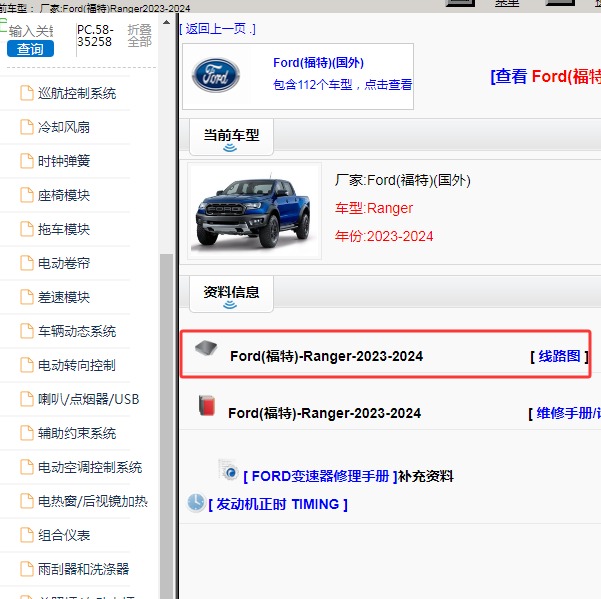Click clock icon beside 发动机正时
Viewport: 601px width, 599px height.
coord(196,502)
